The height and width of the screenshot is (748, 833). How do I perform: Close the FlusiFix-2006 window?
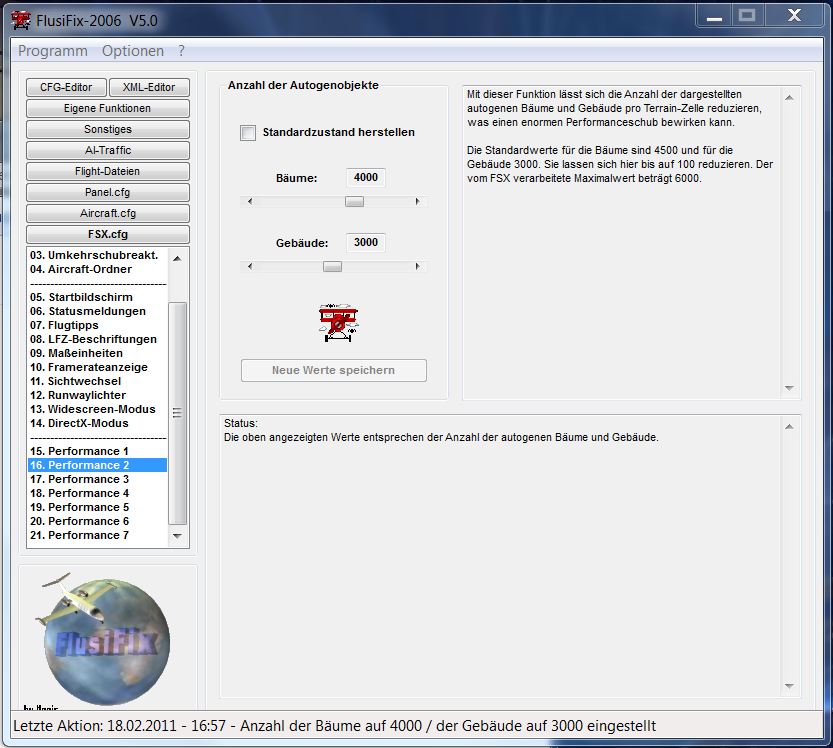794,16
